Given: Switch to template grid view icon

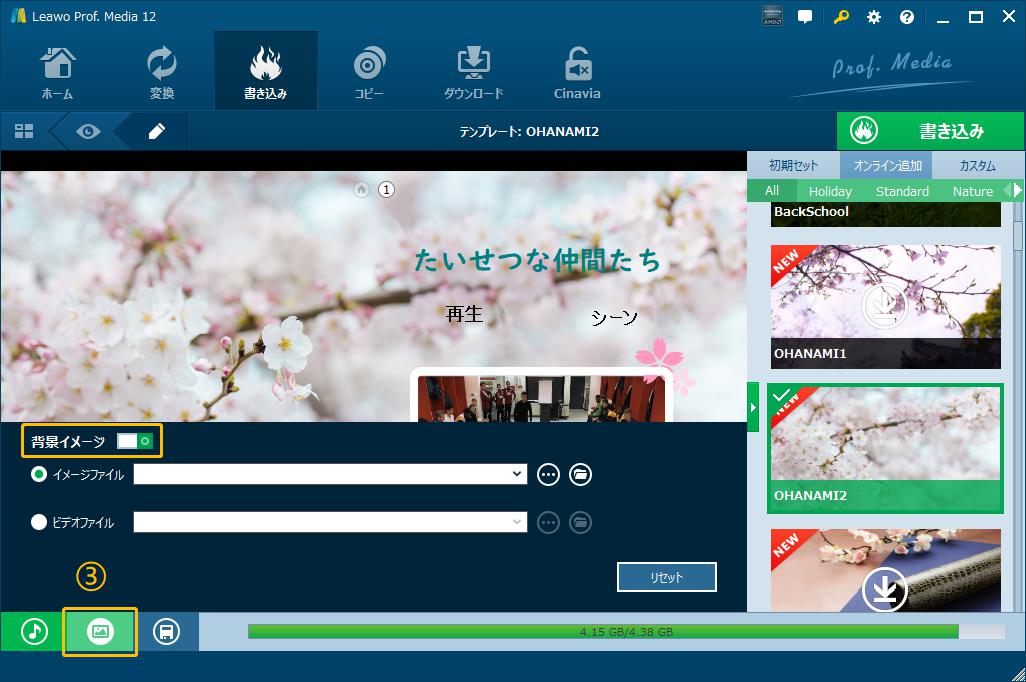Looking at the screenshot, I should [24, 132].
